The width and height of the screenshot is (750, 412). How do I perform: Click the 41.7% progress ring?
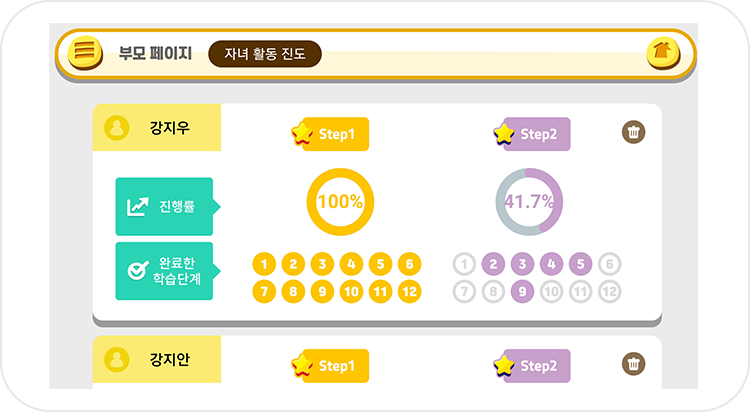click(x=530, y=201)
